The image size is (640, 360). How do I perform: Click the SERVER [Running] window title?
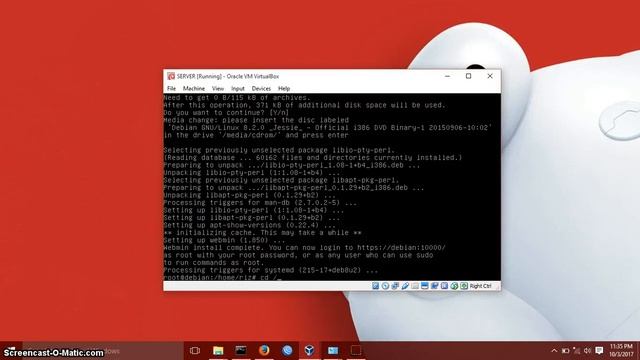pos(228,76)
